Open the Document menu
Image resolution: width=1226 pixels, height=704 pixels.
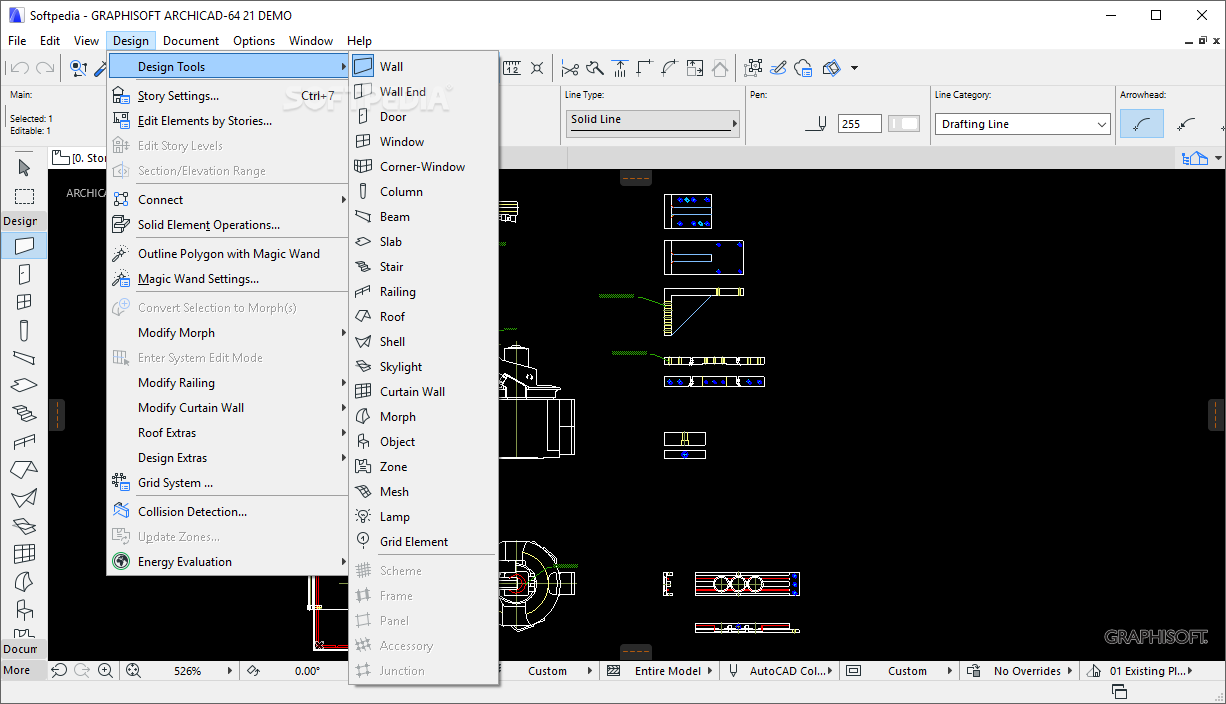pyautogui.click(x=191, y=41)
